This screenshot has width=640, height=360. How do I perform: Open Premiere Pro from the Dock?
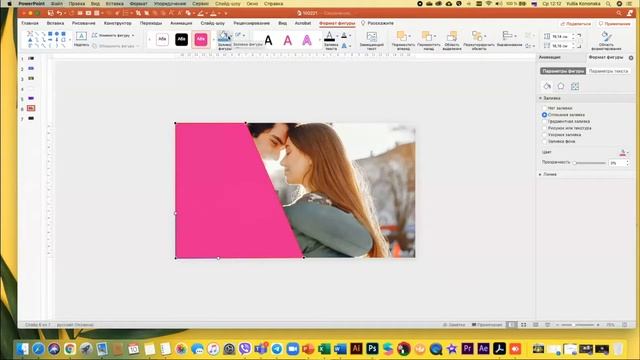click(x=467, y=349)
